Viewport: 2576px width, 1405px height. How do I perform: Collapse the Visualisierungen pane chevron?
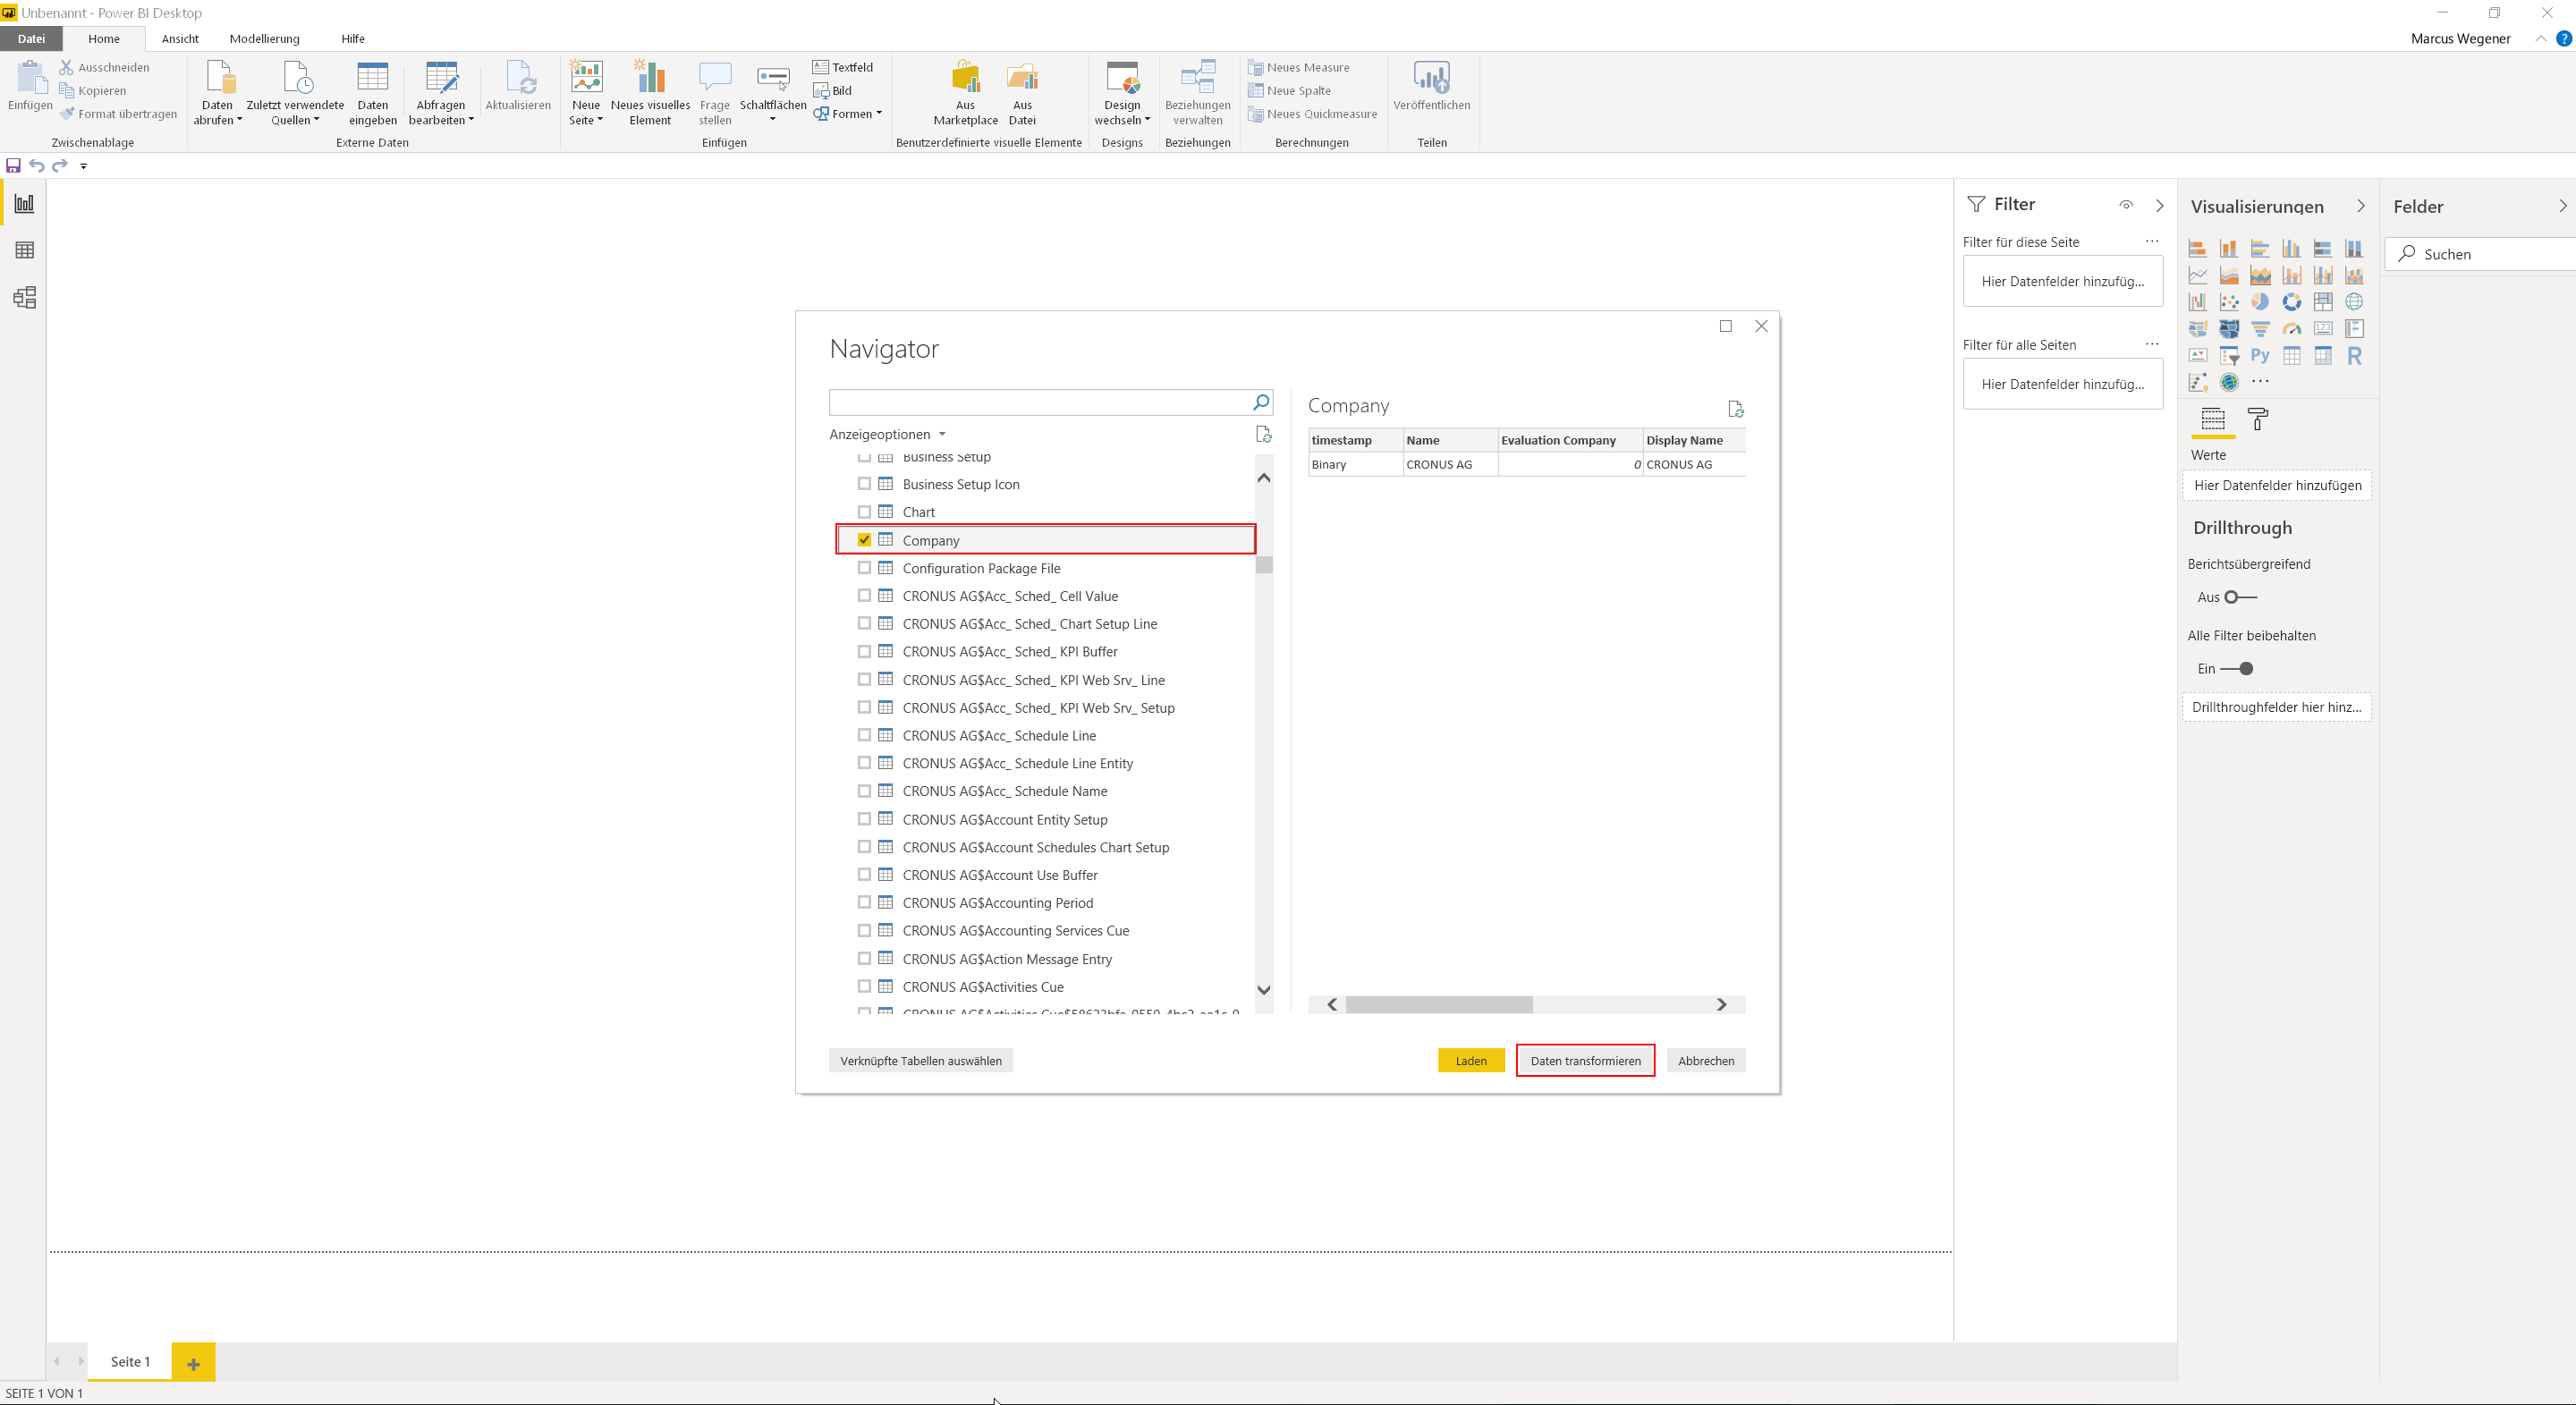click(x=2361, y=206)
